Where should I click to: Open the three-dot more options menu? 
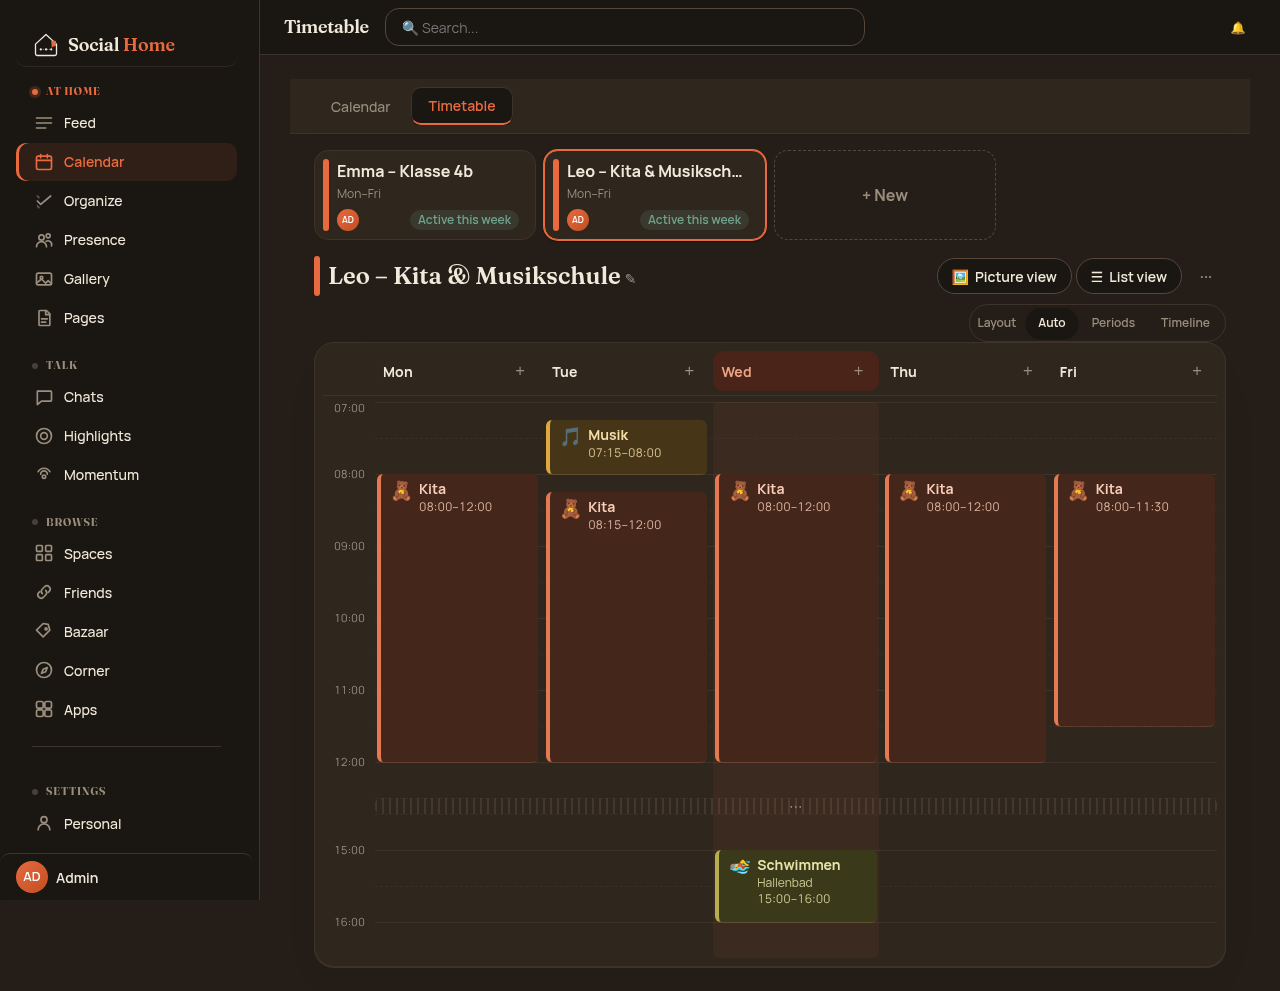(x=1206, y=277)
